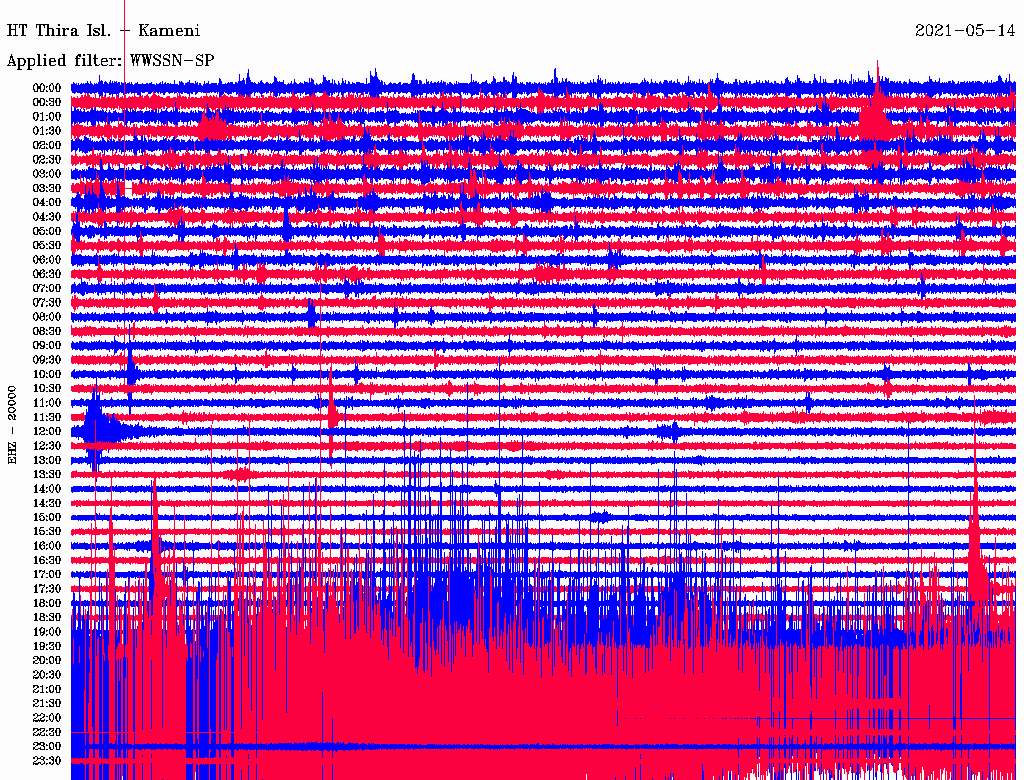
Task: Select the 15:00 time row label
Action: tap(47, 517)
